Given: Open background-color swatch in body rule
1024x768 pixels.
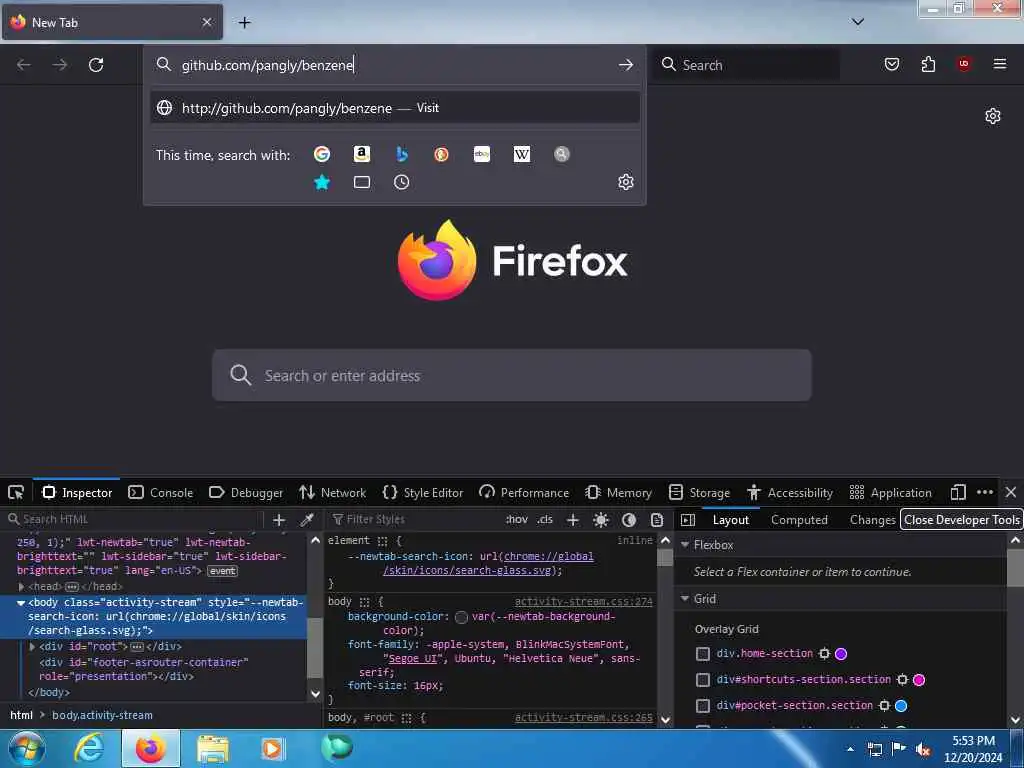Looking at the screenshot, I should pyautogui.click(x=462, y=617).
